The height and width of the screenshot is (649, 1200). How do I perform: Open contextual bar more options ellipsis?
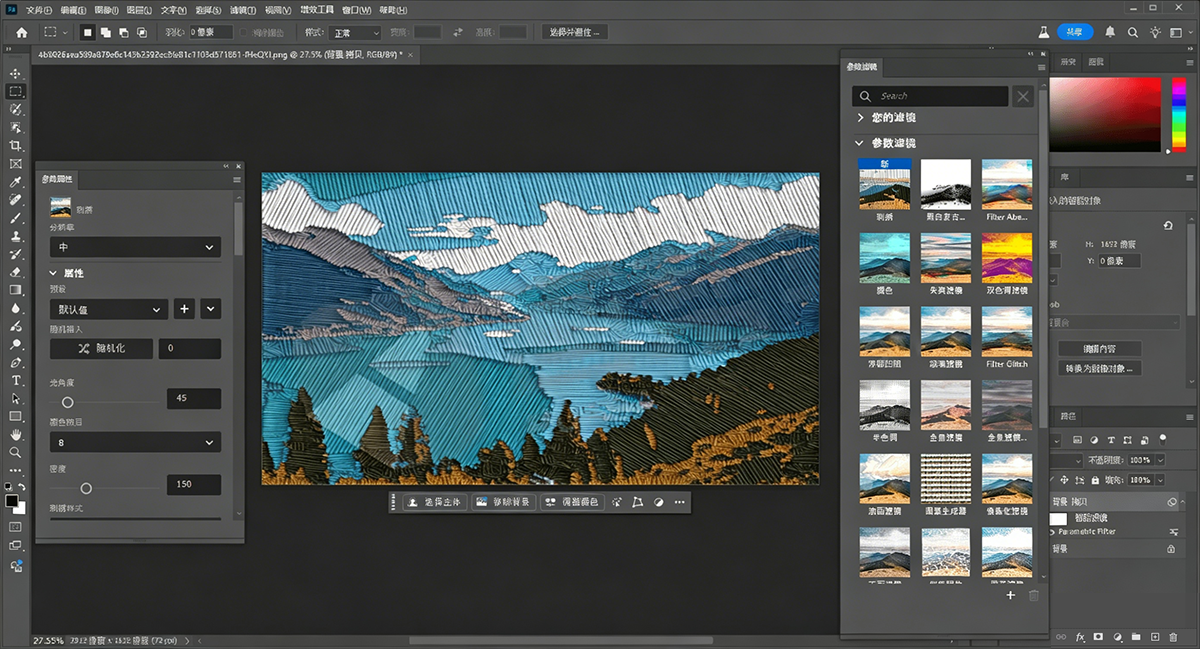tap(680, 502)
